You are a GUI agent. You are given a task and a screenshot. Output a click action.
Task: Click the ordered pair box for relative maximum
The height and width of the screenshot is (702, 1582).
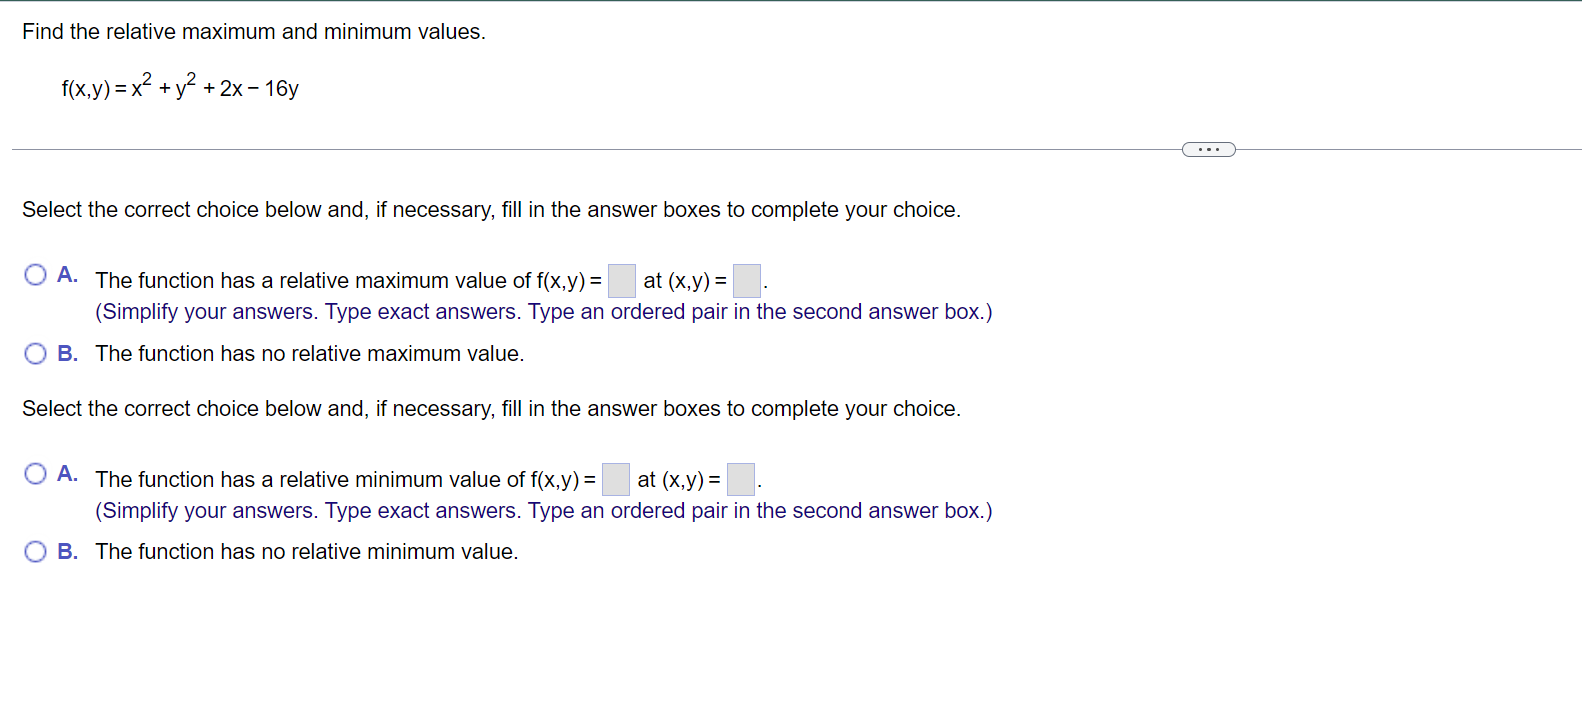coord(746,281)
